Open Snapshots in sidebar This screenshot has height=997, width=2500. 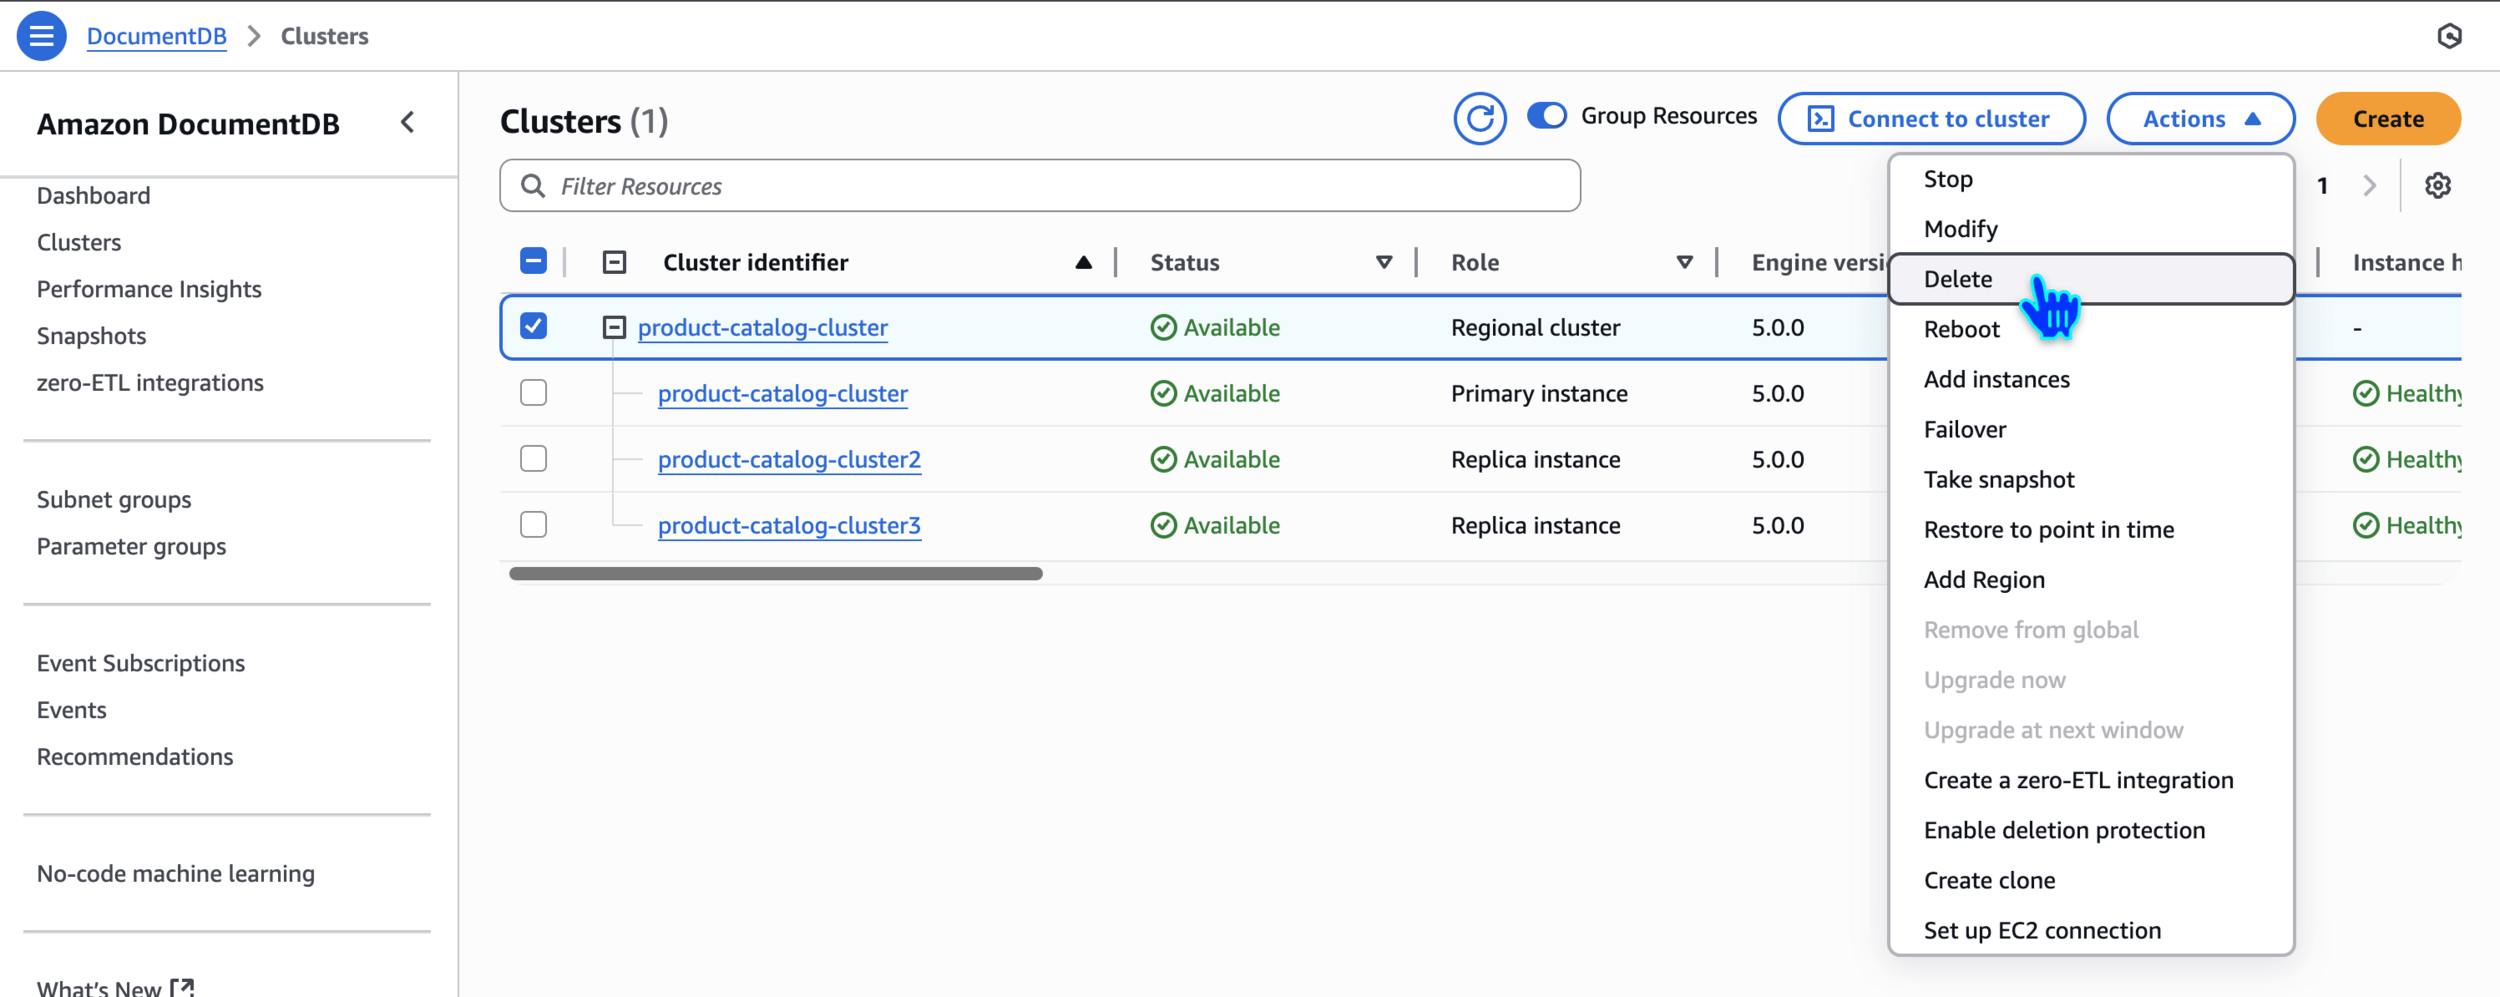[92, 336]
